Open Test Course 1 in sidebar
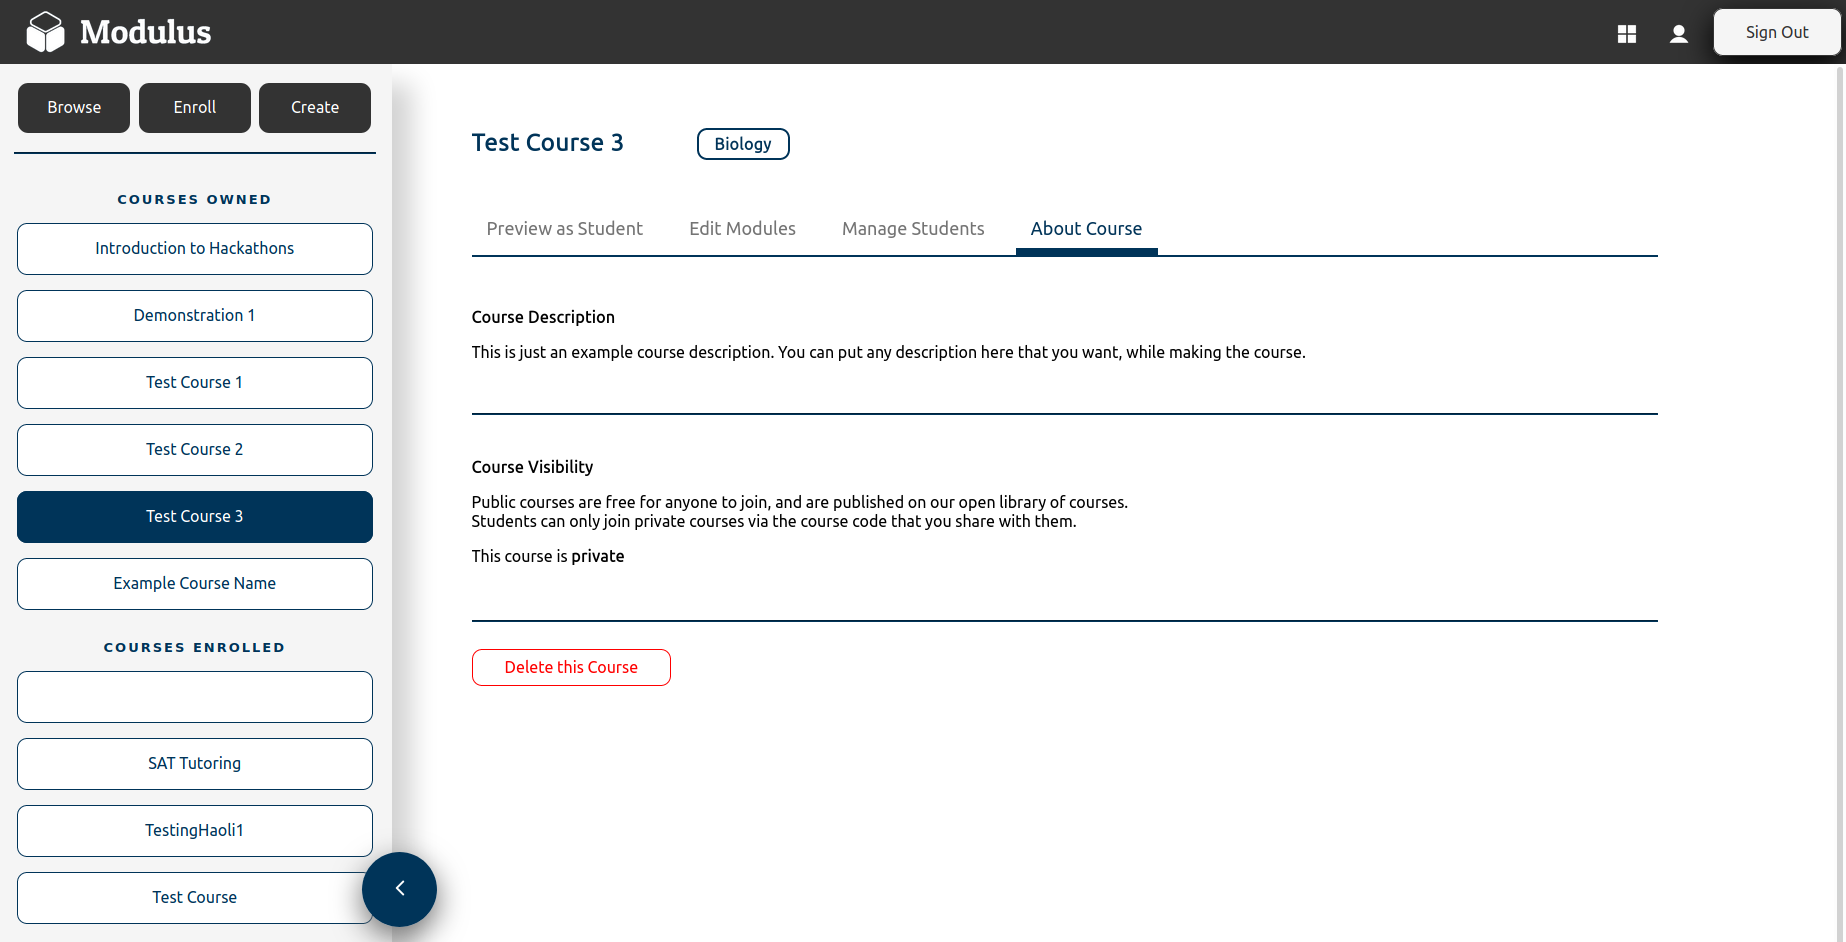 [195, 383]
